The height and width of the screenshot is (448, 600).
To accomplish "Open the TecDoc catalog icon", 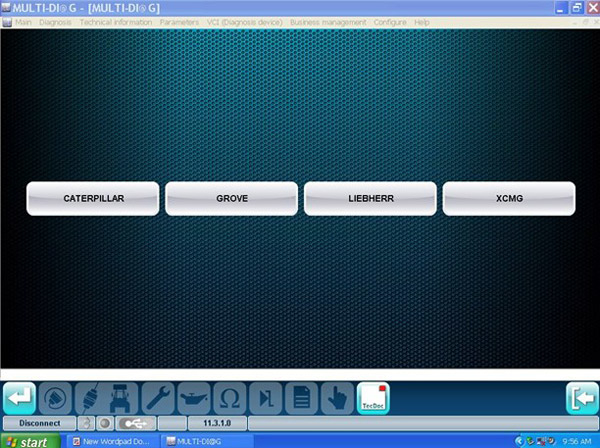I will 373,398.
